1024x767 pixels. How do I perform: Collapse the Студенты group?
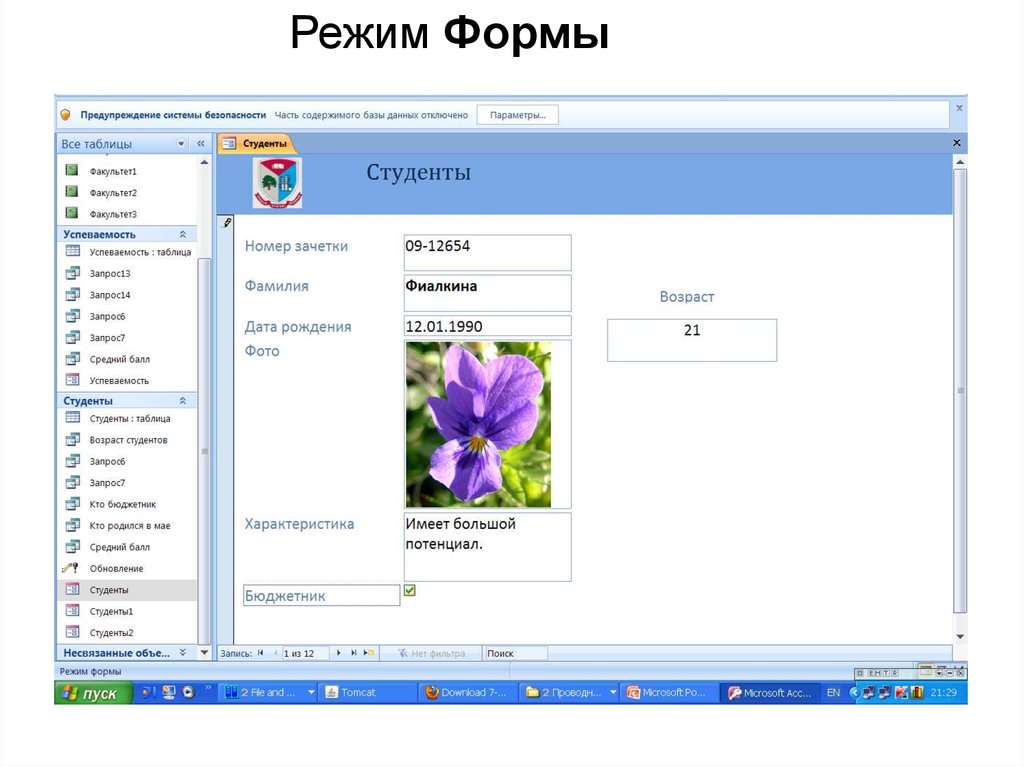click(x=182, y=401)
